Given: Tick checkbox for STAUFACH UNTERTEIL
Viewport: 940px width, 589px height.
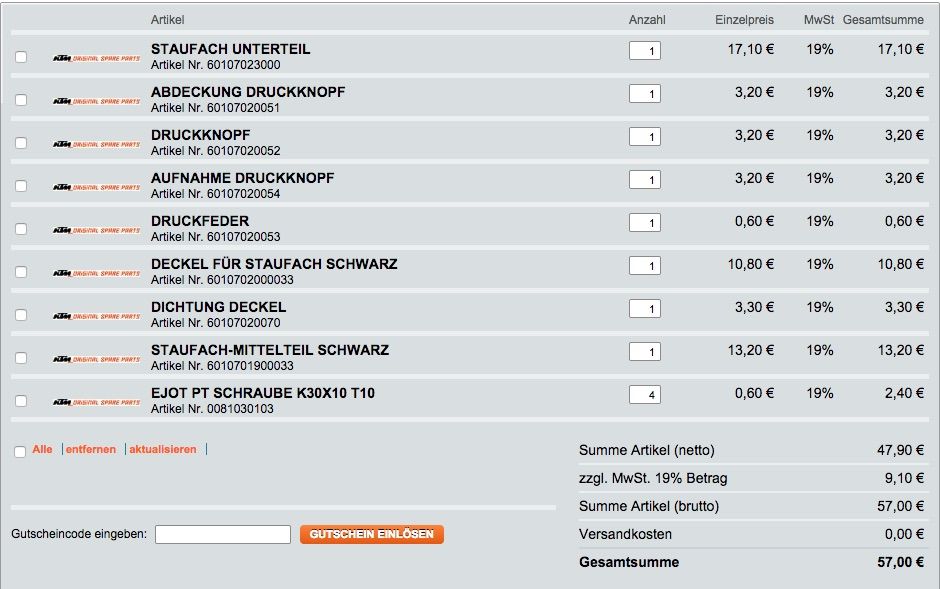Looking at the screenshot, I should (21, 58).
